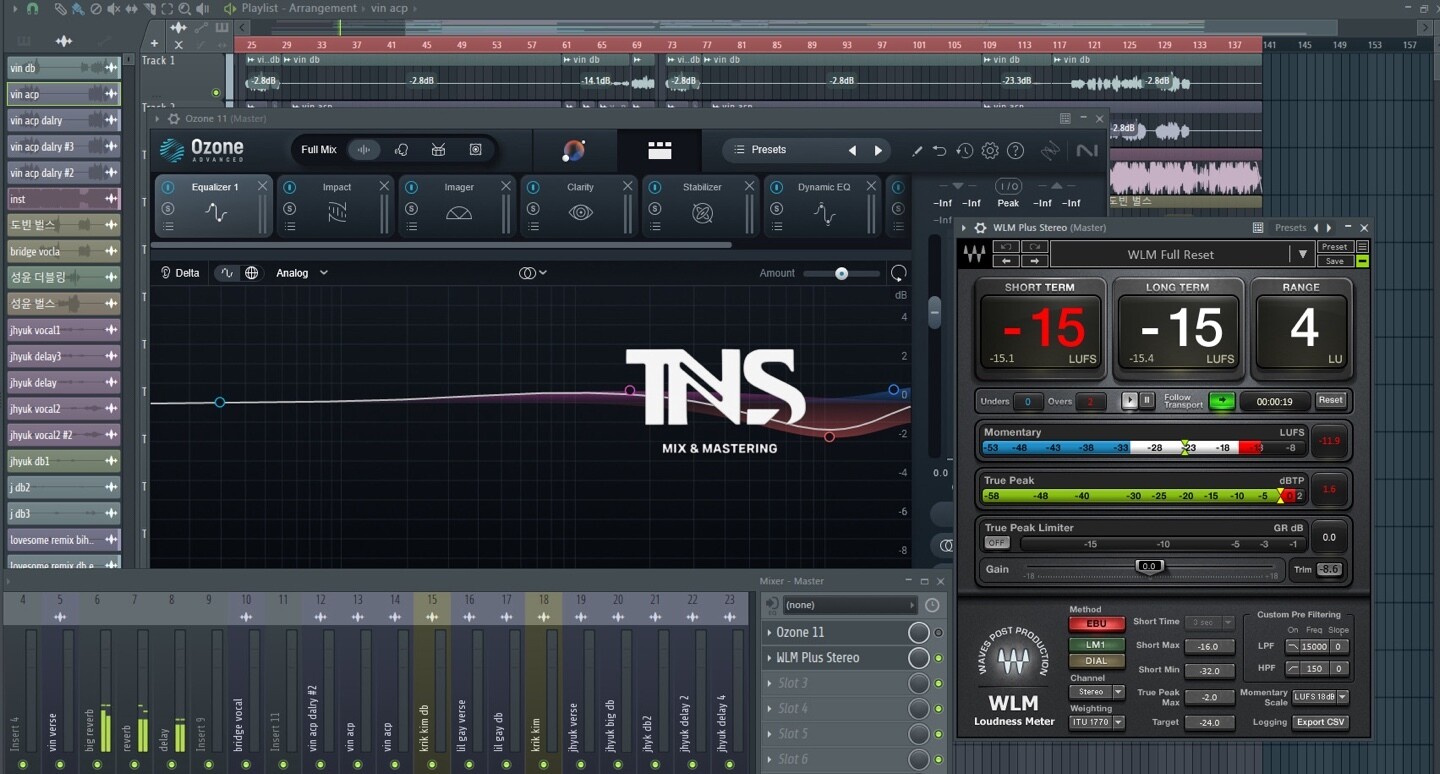Click the Amount slider handle
Viewport: 1440px width, 774px height.
click(842, 273)
